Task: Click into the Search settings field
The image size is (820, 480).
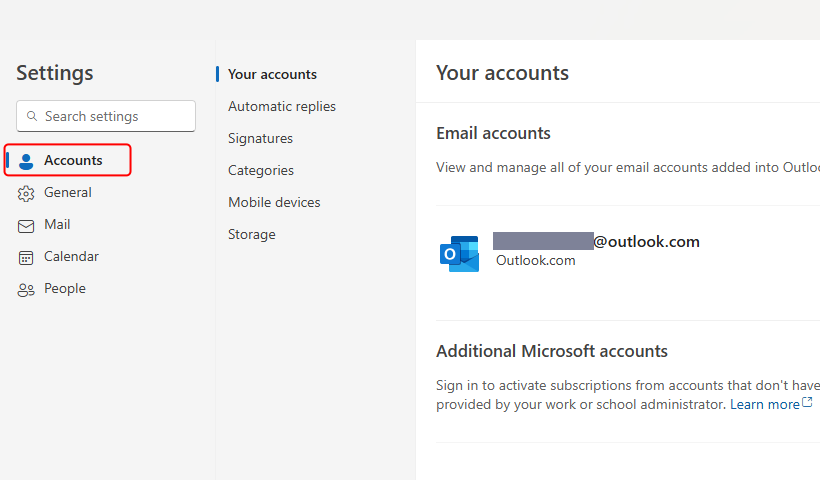Action: 106,116
